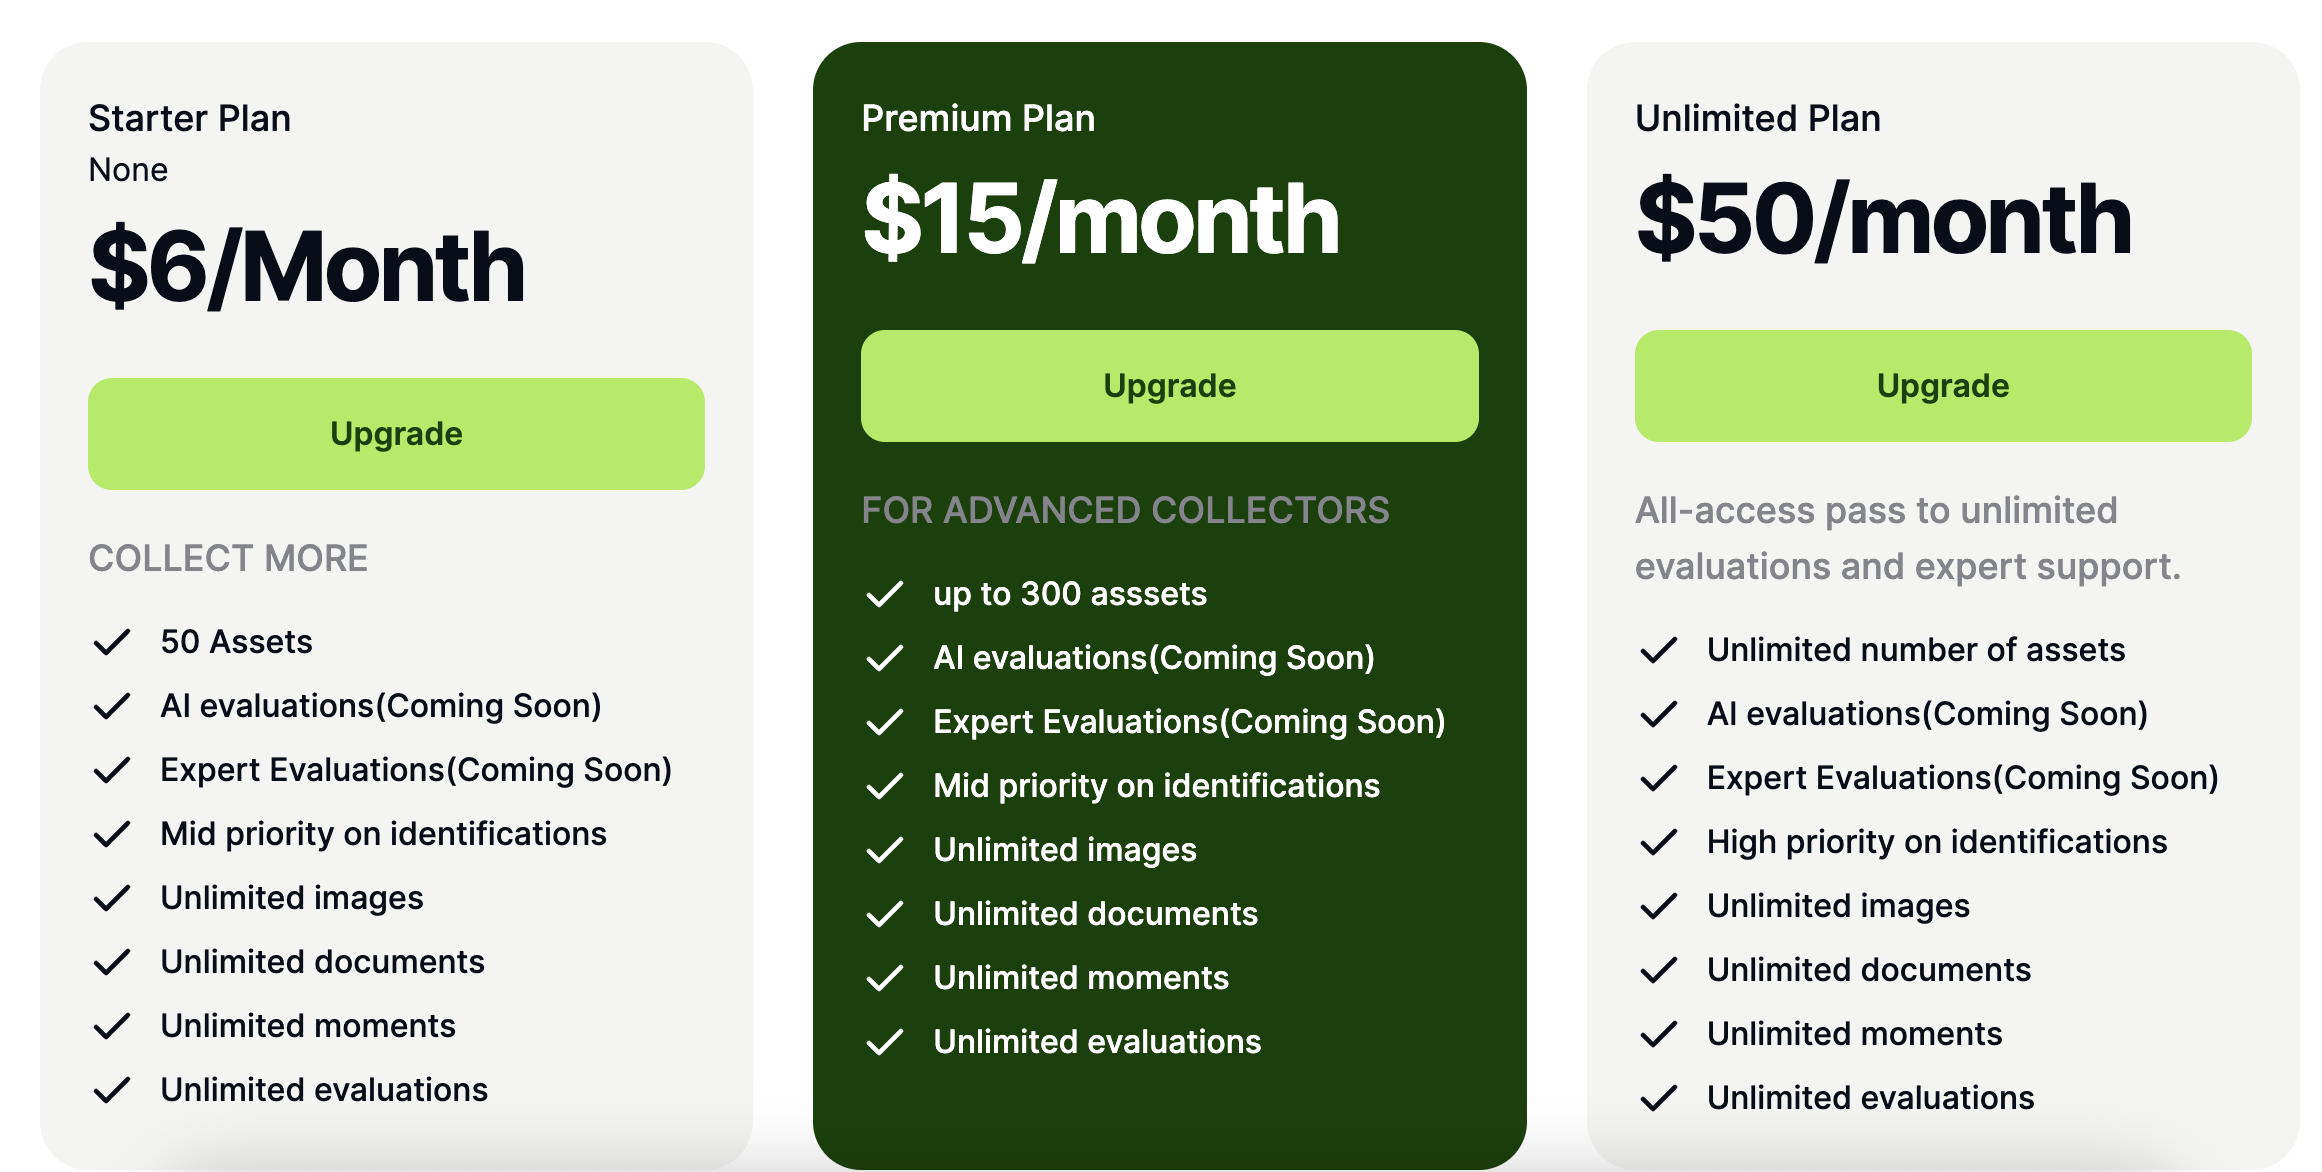Click the $6/Month price text
Image resolution: width=2322 pixels, height=1172 pixels.
pos(306,265)
